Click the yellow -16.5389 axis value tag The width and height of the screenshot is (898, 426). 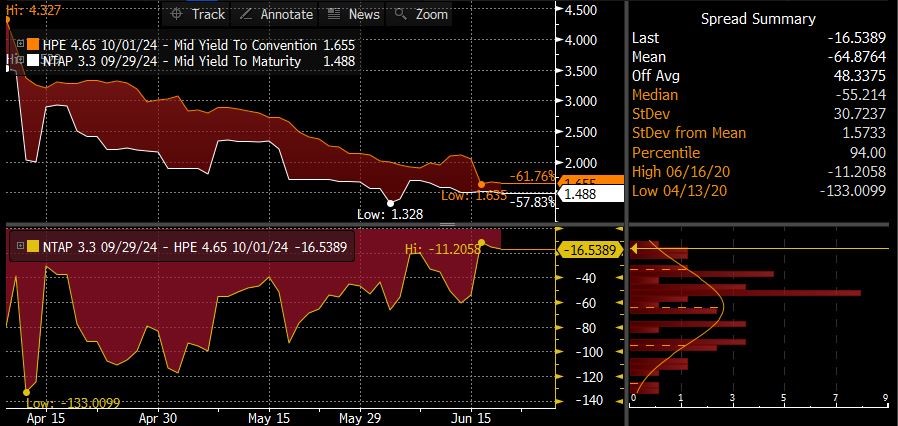tap(589, 250)
